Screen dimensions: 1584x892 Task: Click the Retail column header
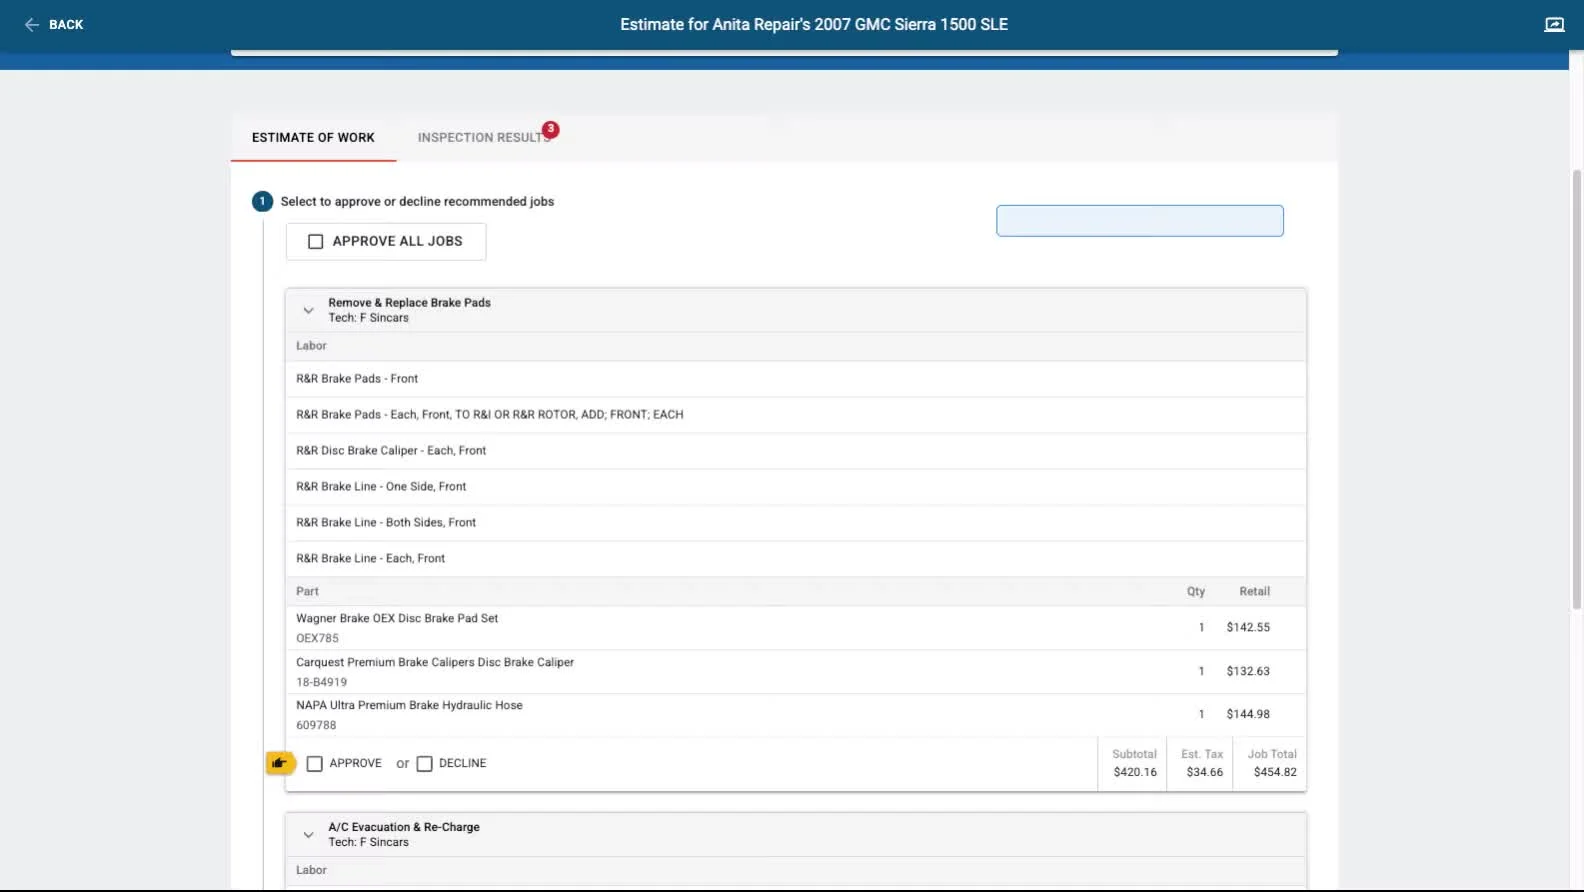(1254, 592)
